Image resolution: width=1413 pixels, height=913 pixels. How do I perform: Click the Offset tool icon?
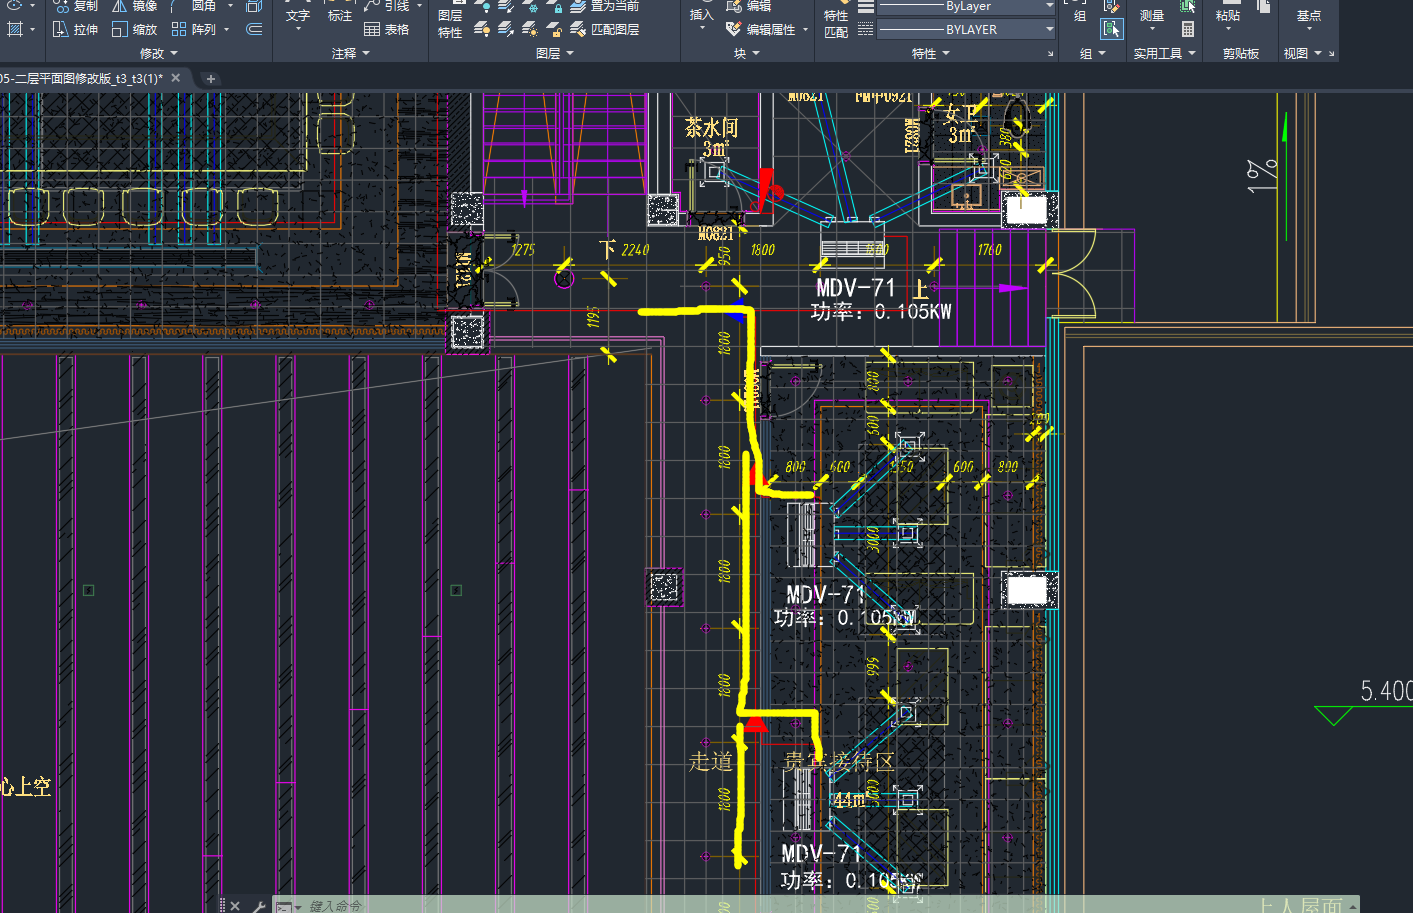click(254, 29)
